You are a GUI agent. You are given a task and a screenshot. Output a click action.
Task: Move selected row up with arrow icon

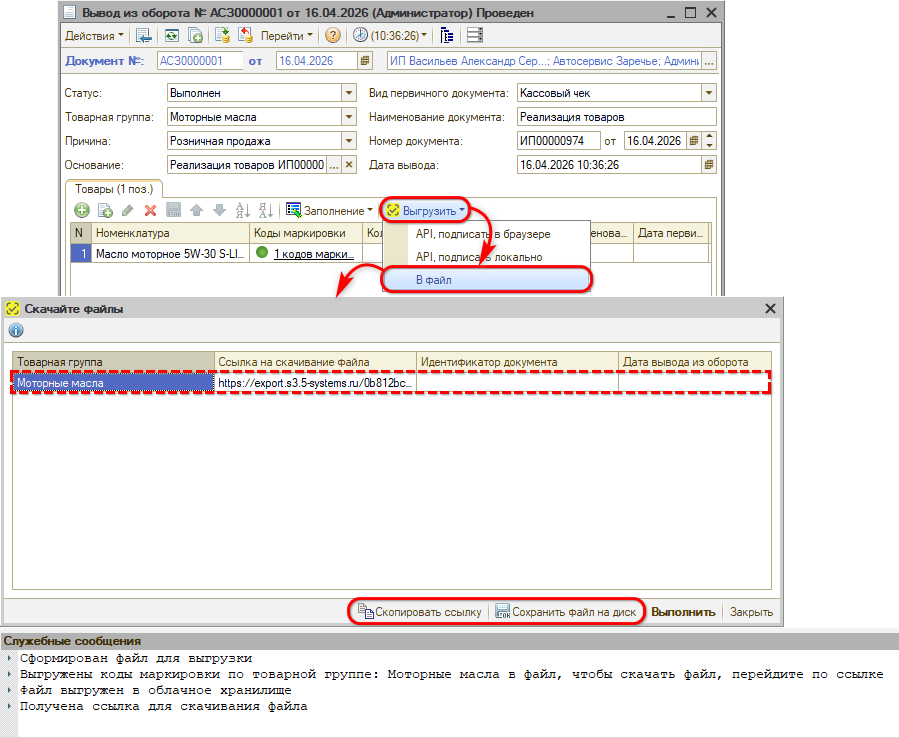tap(196, 211)
